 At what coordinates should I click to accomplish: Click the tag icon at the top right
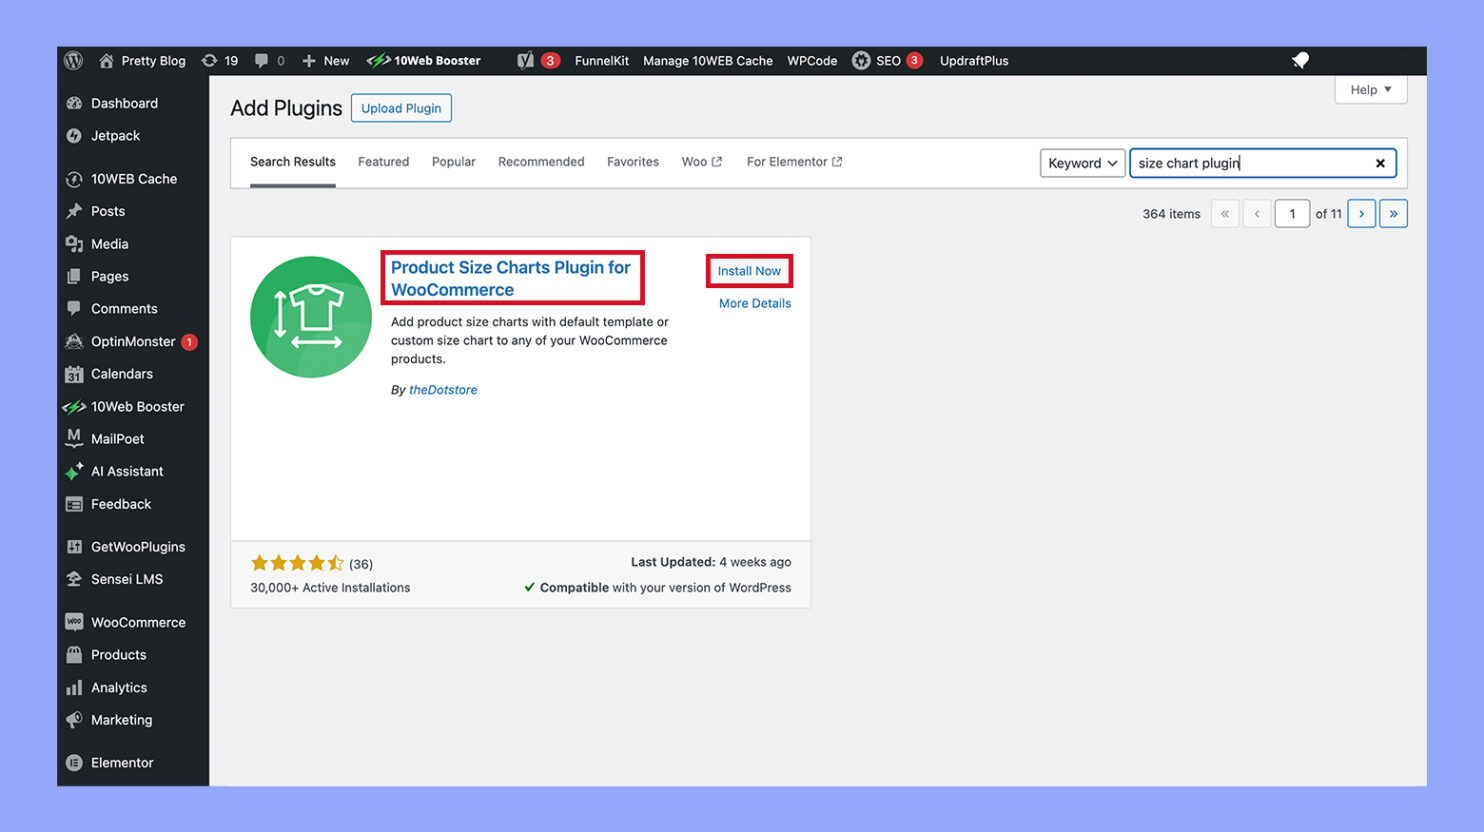tap(1300, 60)
